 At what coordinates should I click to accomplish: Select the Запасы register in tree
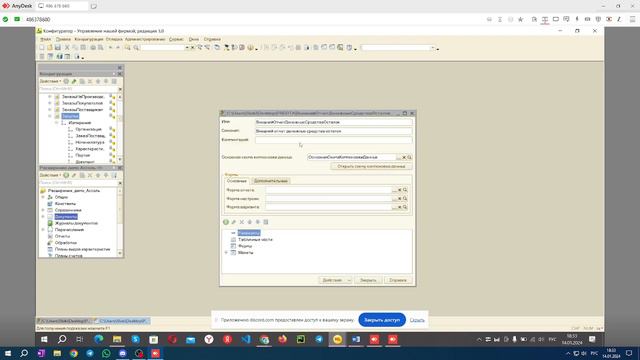70,116
